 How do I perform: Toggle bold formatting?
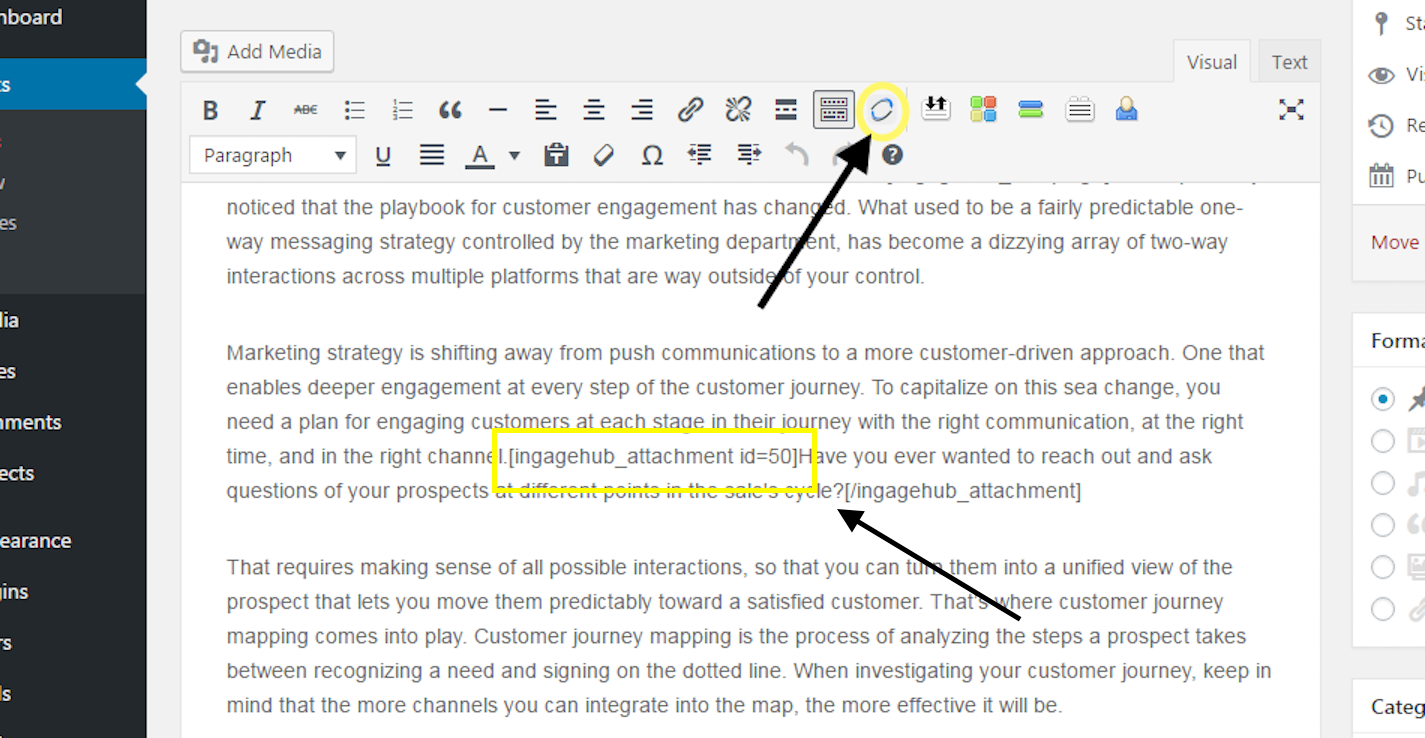pos(210,110)
